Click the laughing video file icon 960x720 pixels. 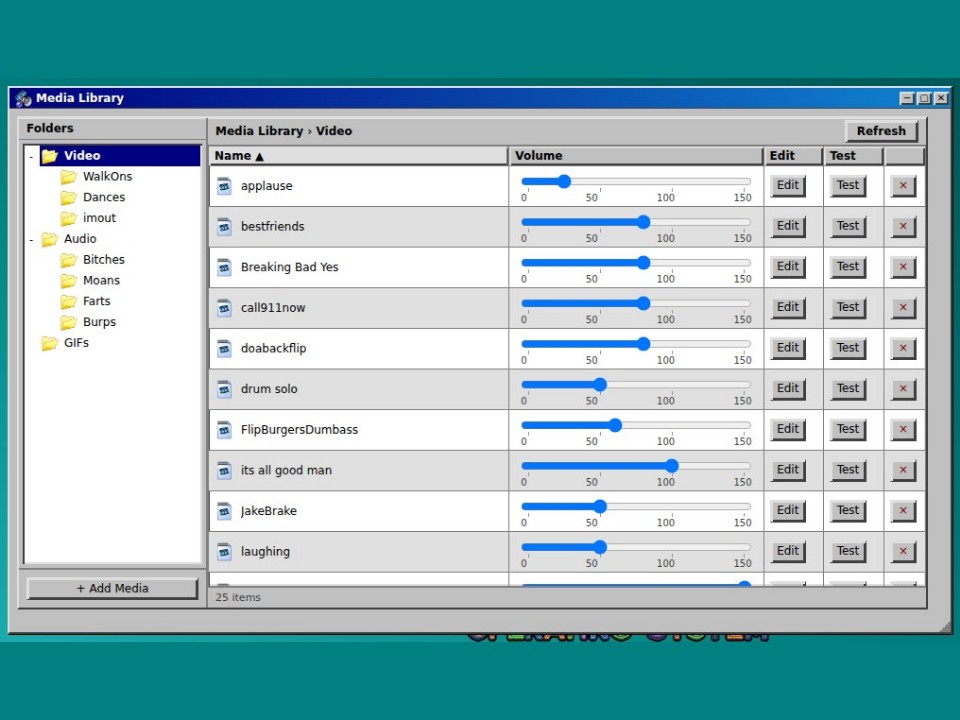coord(225,551)
